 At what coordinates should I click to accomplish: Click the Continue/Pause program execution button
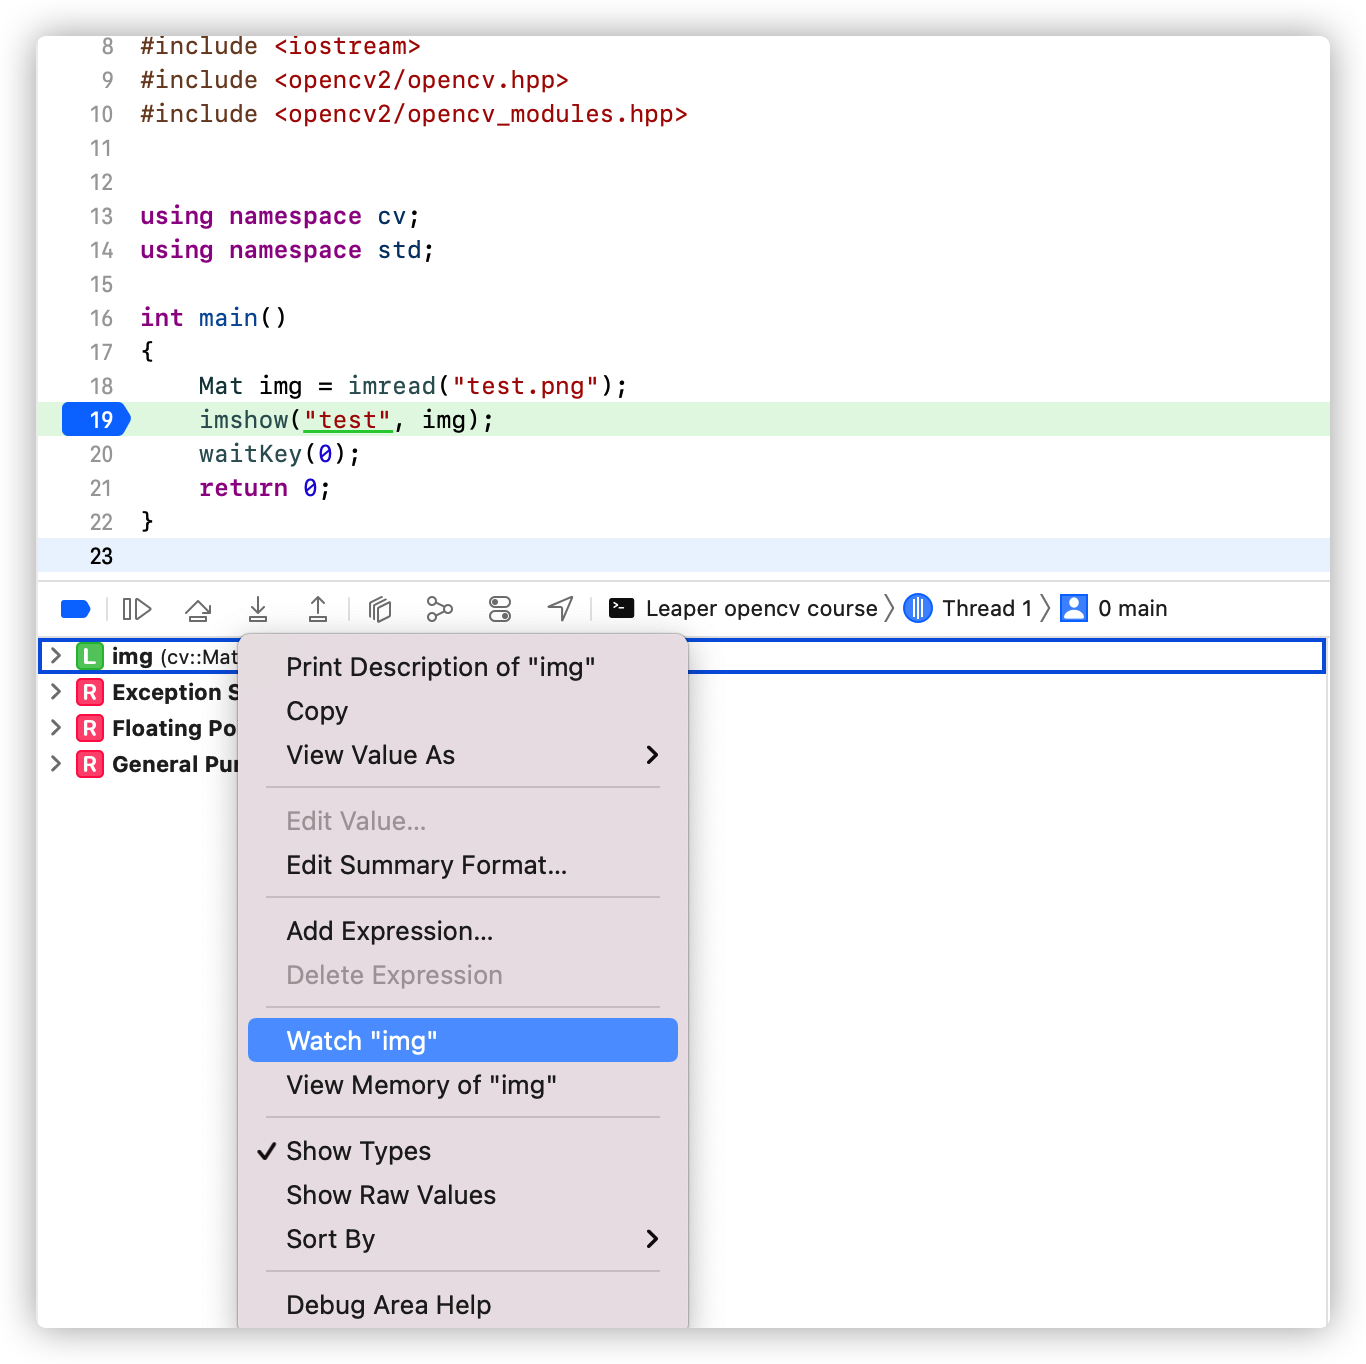(x=137, y=609)
